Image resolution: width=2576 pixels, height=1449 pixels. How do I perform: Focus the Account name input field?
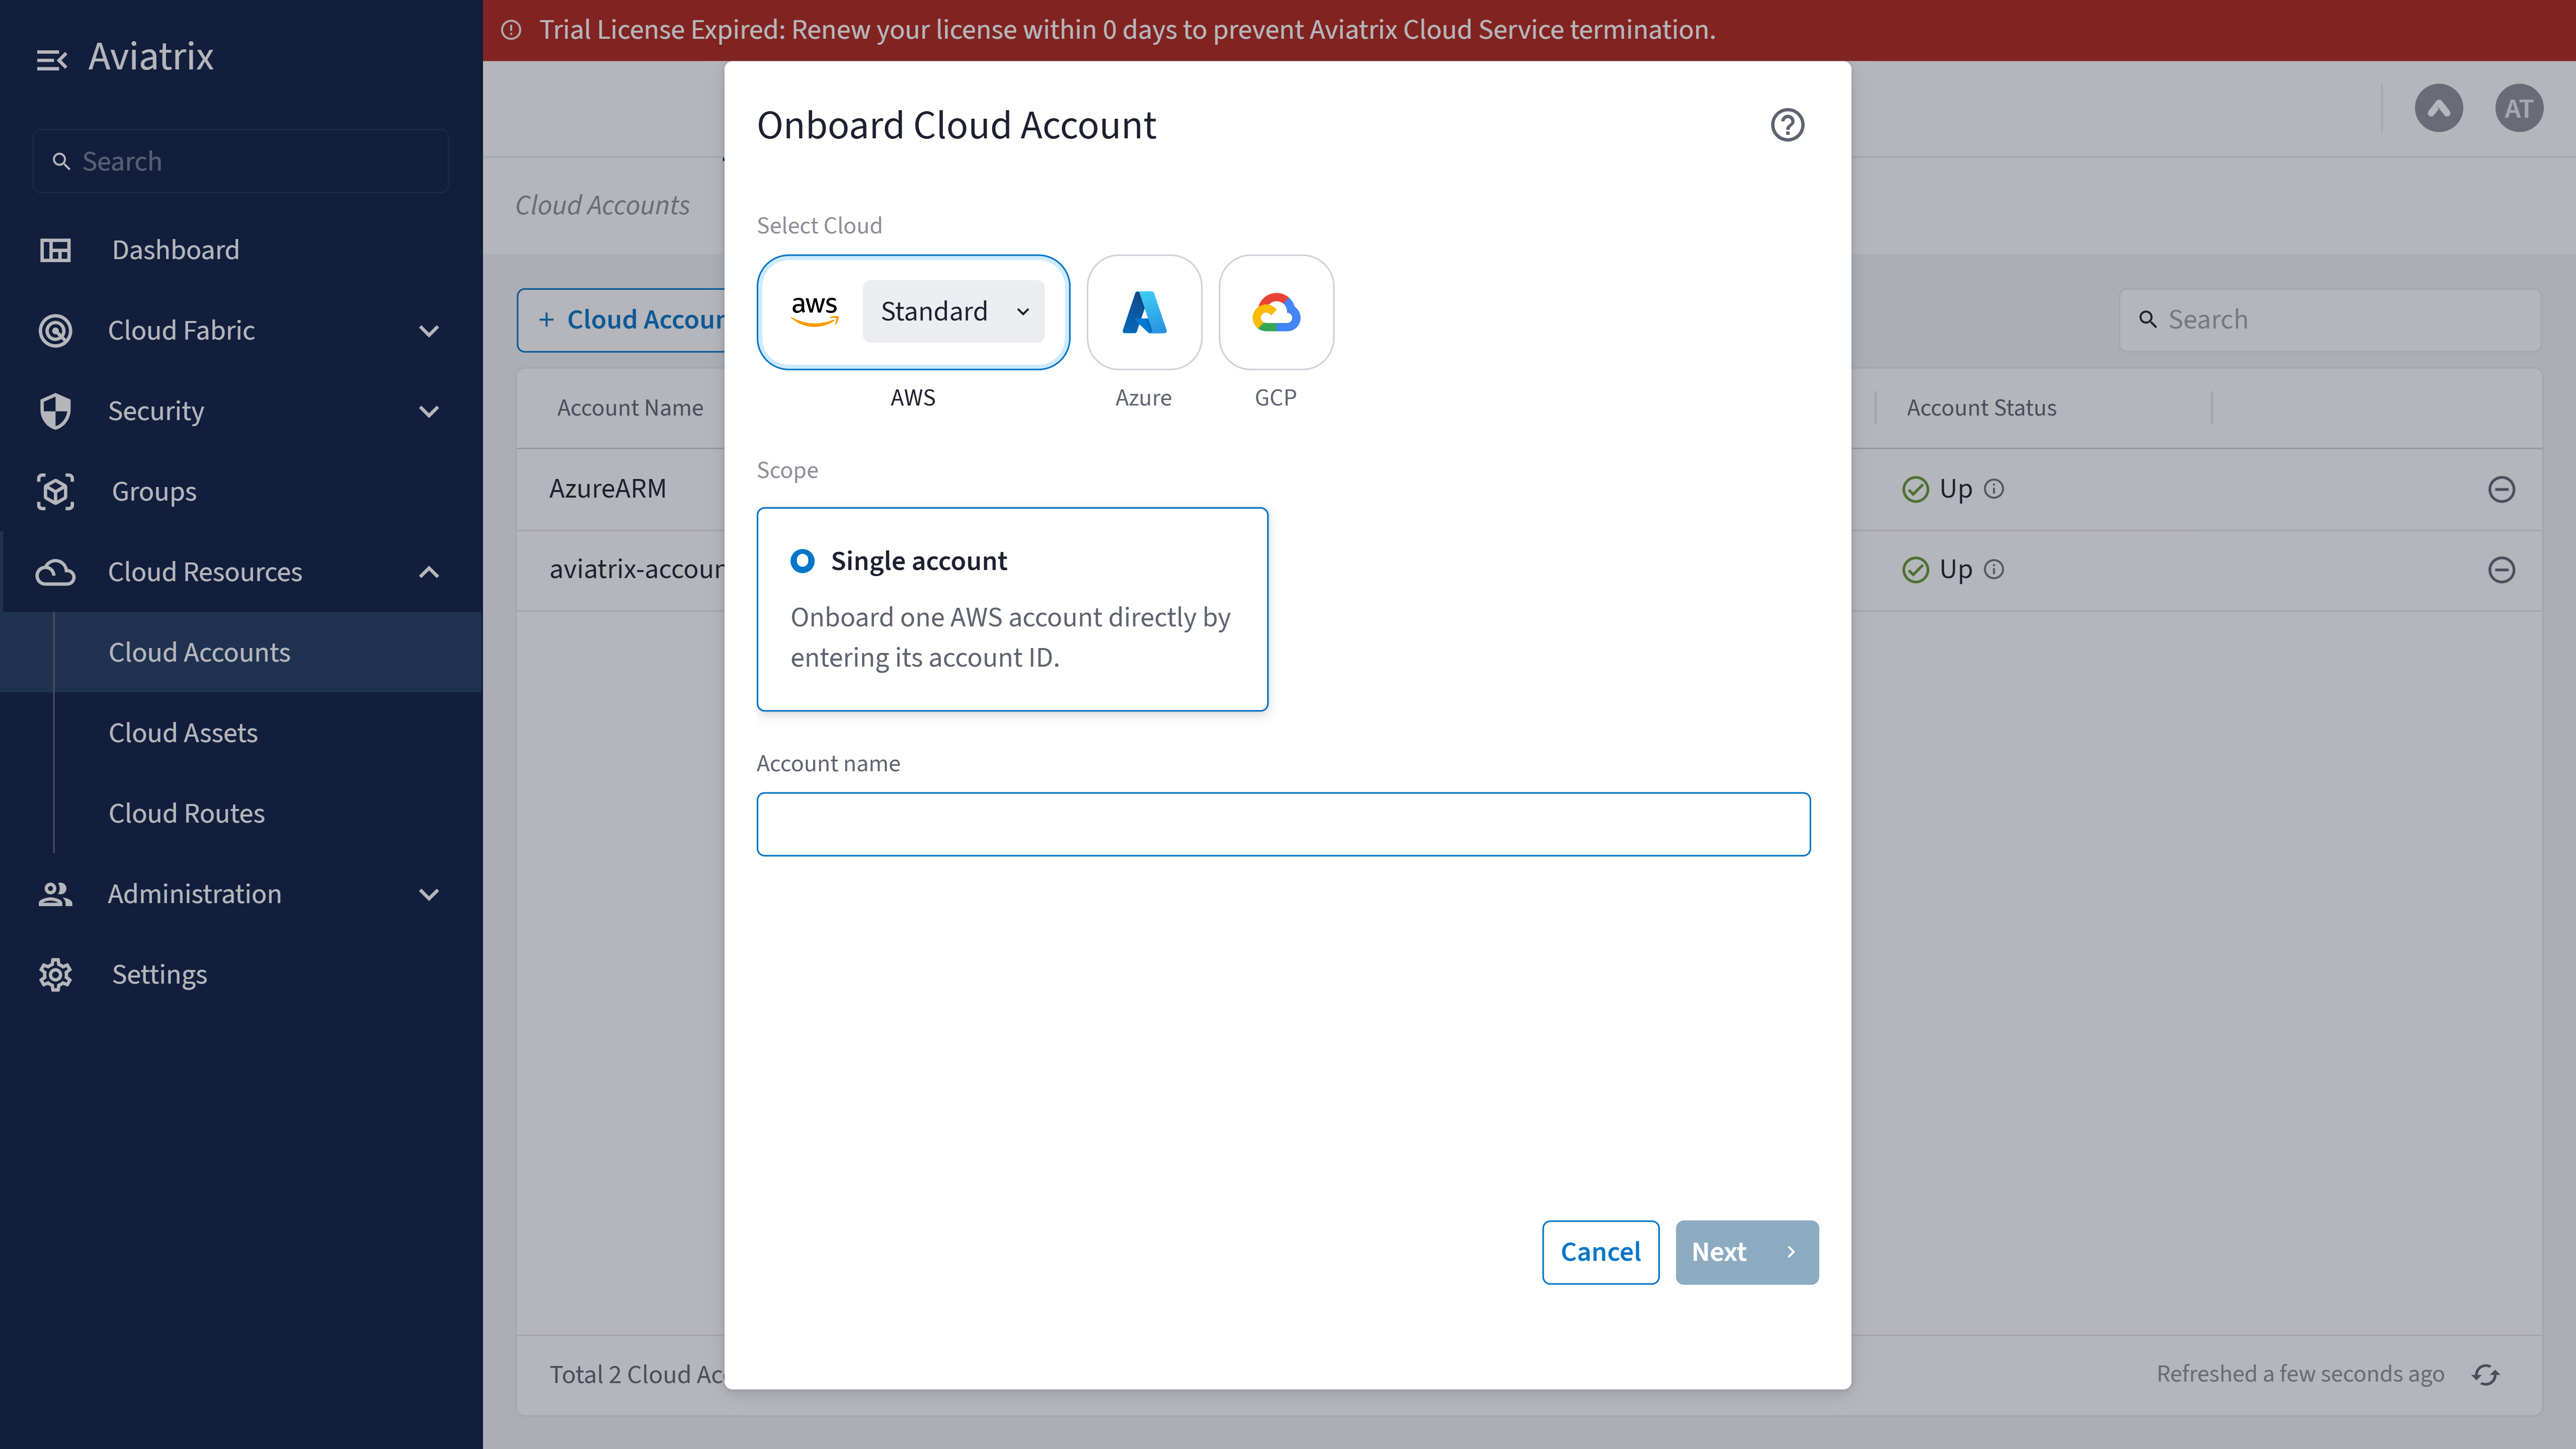pos(1283,824)
